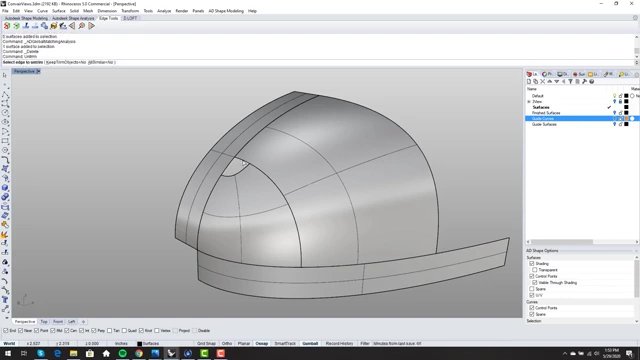Click the move layer up arrow icon
This screenshot has height=360, width=640.
[x=549, y=82]
